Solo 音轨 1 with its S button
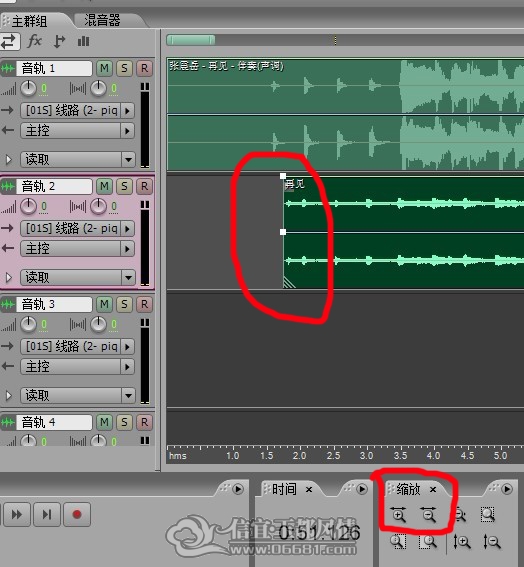The height and width of the screenshot is (567, 524). pos(124,68)
